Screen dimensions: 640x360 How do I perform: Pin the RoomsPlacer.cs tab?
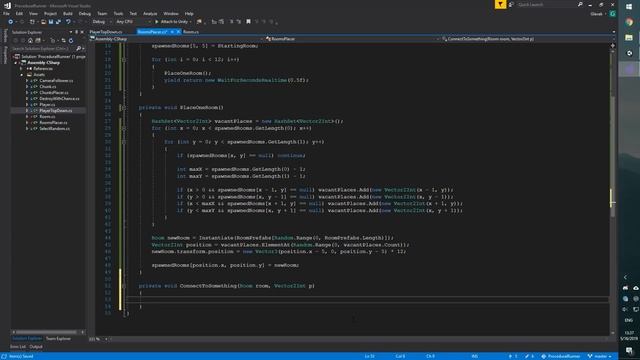(172, 32)
